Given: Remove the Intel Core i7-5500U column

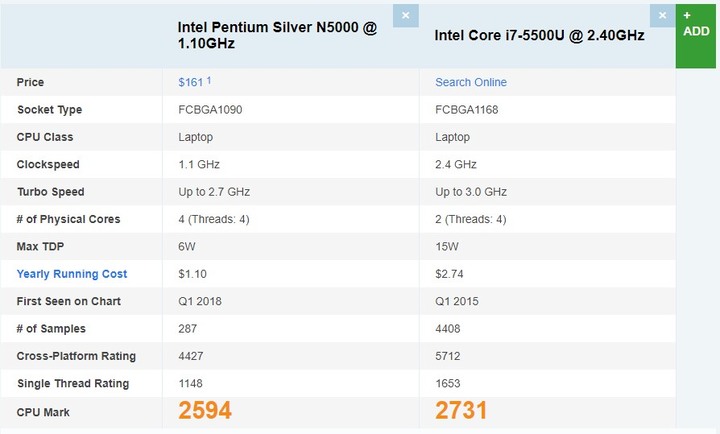Looking at the screenshot, I should click(x=662, y=16).
